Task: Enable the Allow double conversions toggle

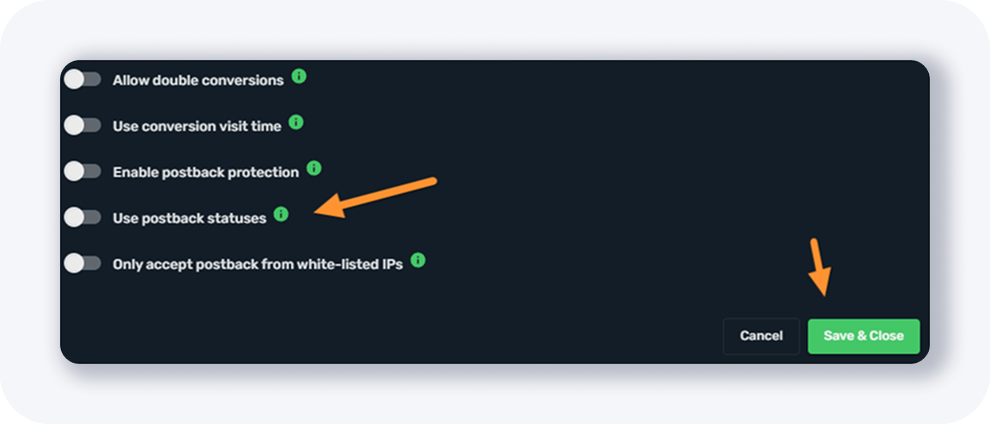Action: coord(83,80)
